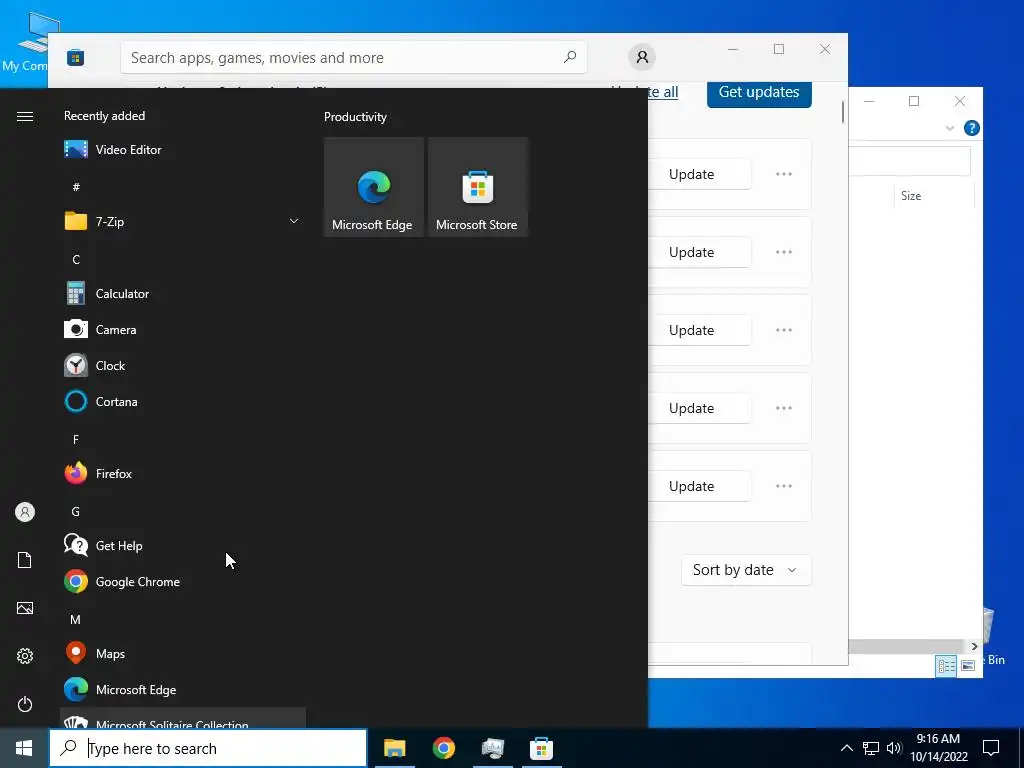Open the Action Center notifications icon
1024x768 pixels.
click(x=991, y=748)
